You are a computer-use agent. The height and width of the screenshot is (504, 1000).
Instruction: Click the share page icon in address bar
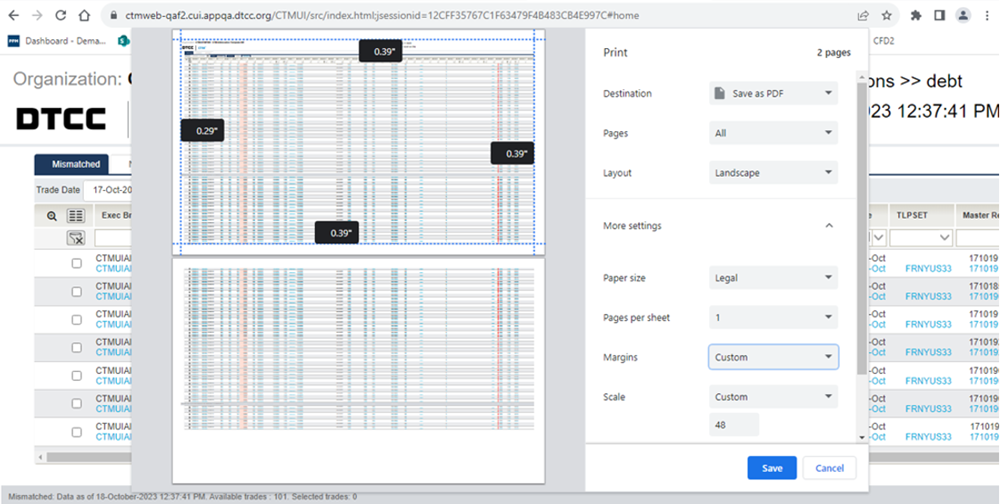pos(862,16)
